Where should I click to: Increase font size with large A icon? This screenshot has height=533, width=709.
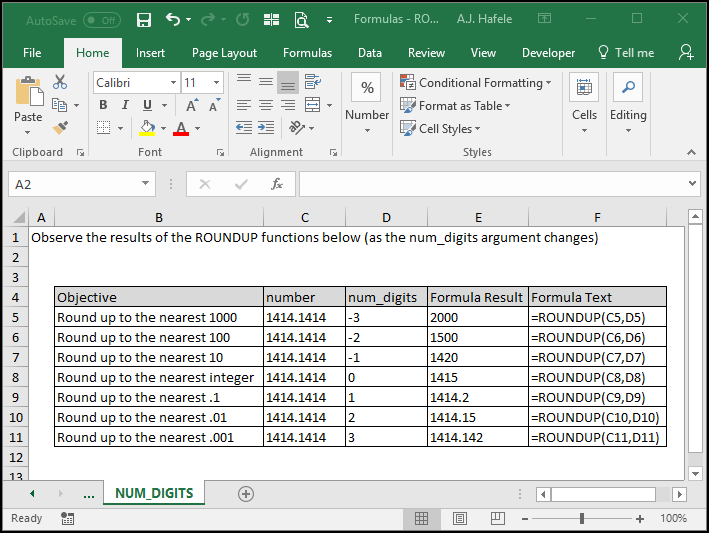tap(192, 105)
